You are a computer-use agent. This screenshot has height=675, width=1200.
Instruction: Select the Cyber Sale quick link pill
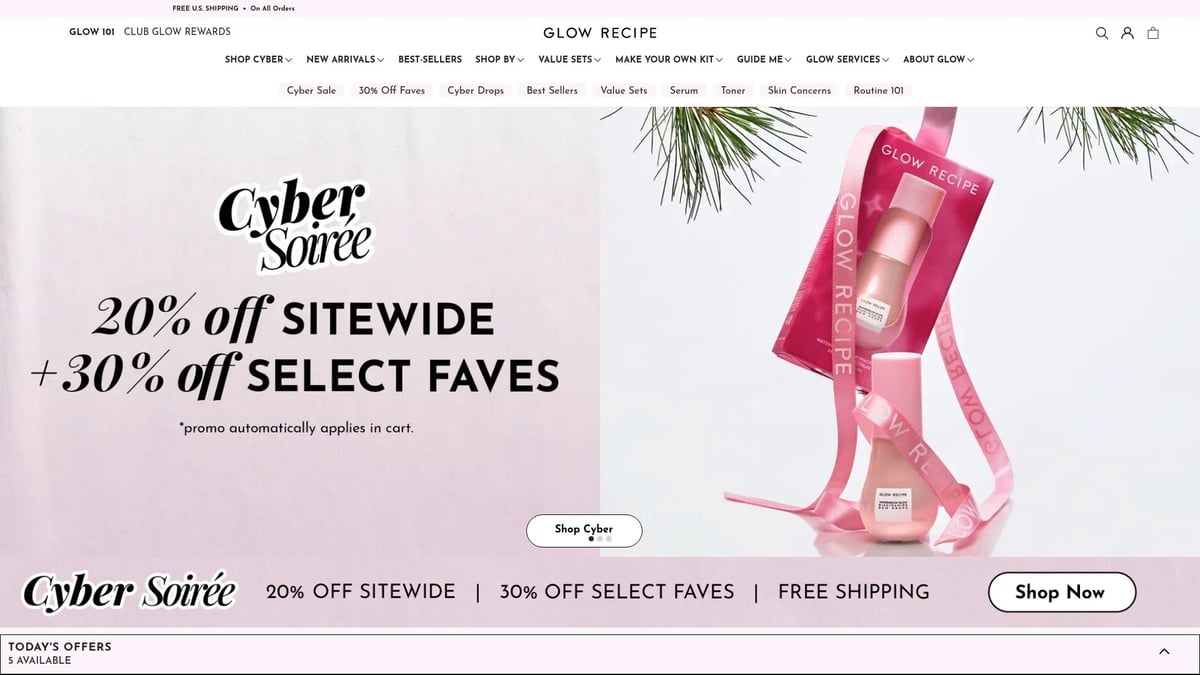[x=312, y=90]
